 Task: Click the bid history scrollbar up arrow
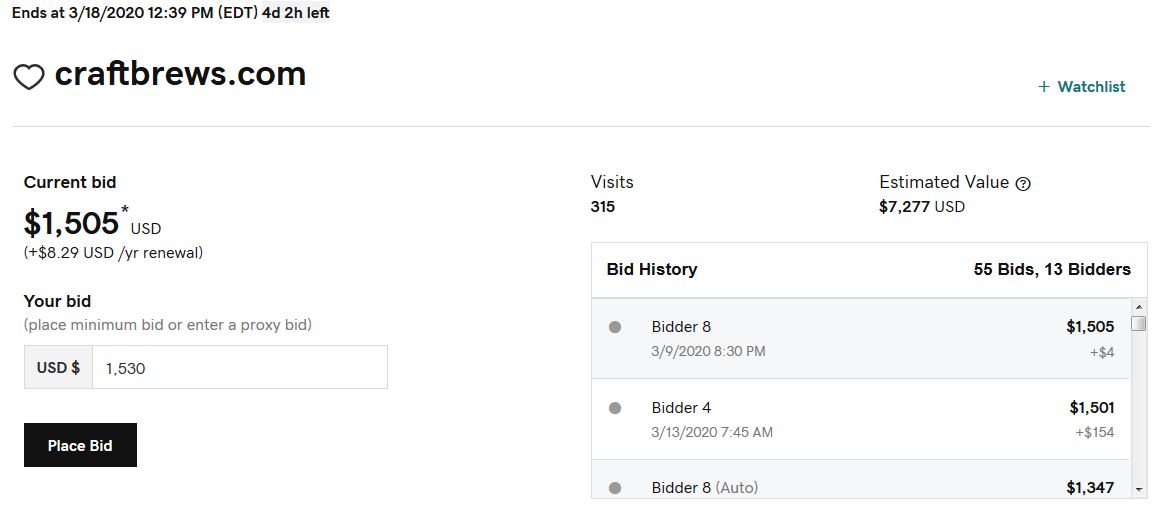point(1139,307)
